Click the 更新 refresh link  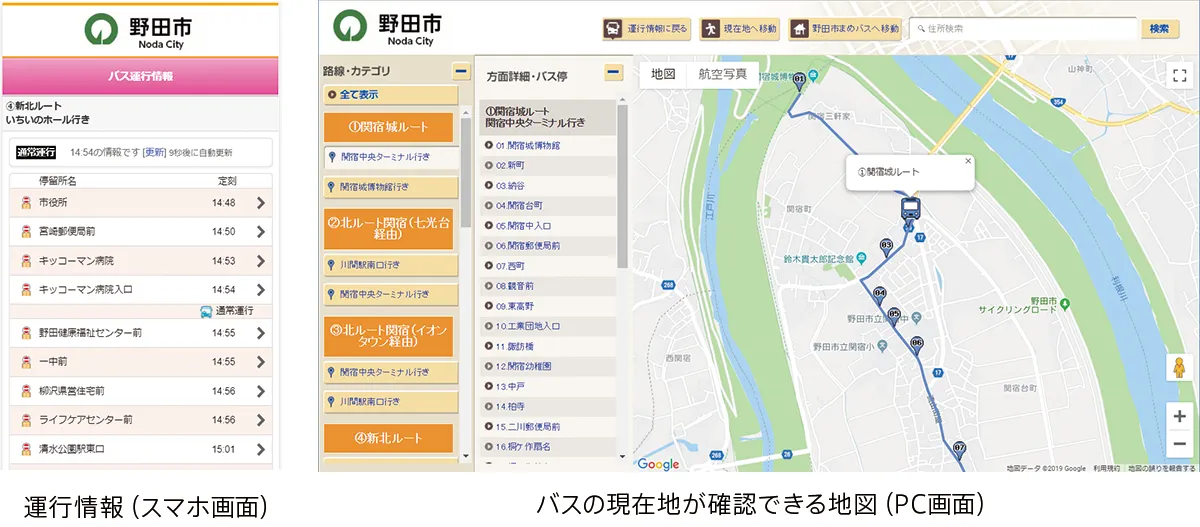coord(154,153)
